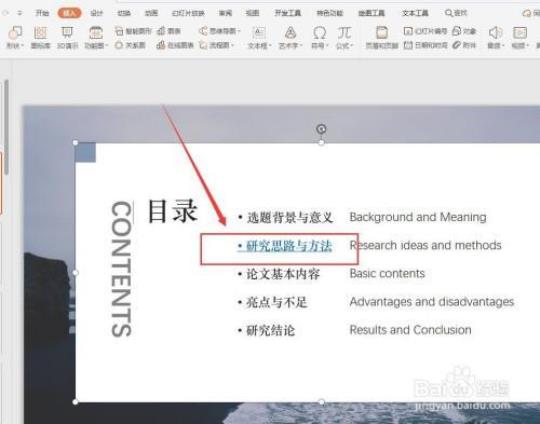This screenshot has width=540, height=424.
Task: Insert a 图表 chart
Action: click(169, 31)
